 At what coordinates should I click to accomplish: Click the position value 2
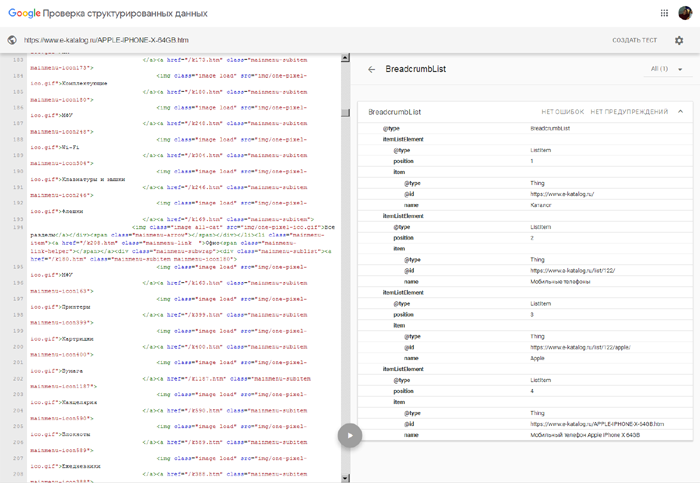pos(532,238)
